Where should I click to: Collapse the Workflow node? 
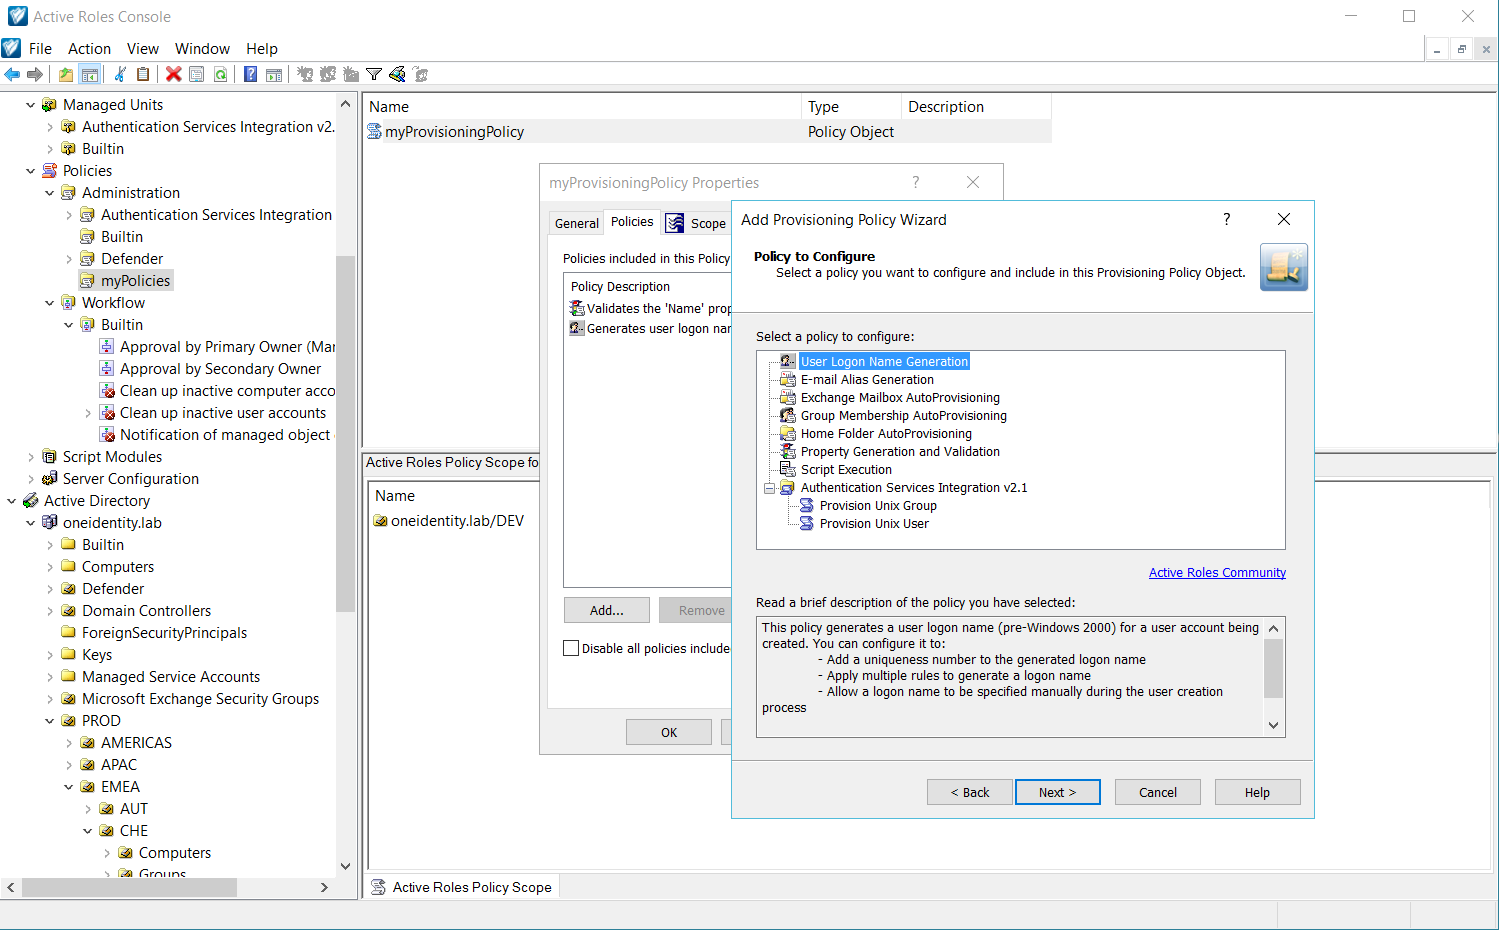(49, 302)
